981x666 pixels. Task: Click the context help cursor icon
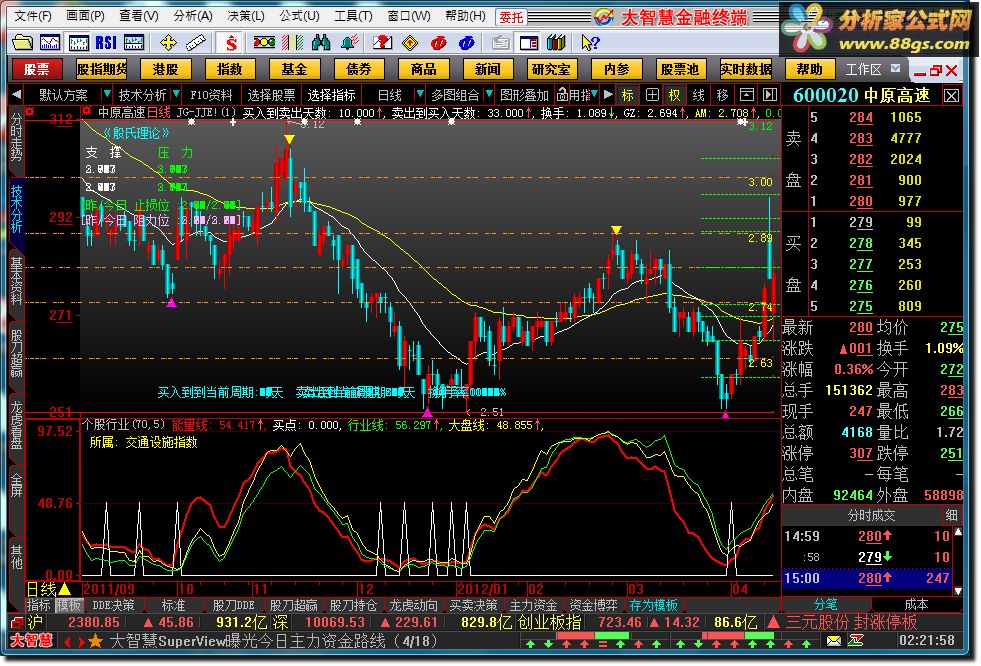pyautogui.click(x=590, y=43)
